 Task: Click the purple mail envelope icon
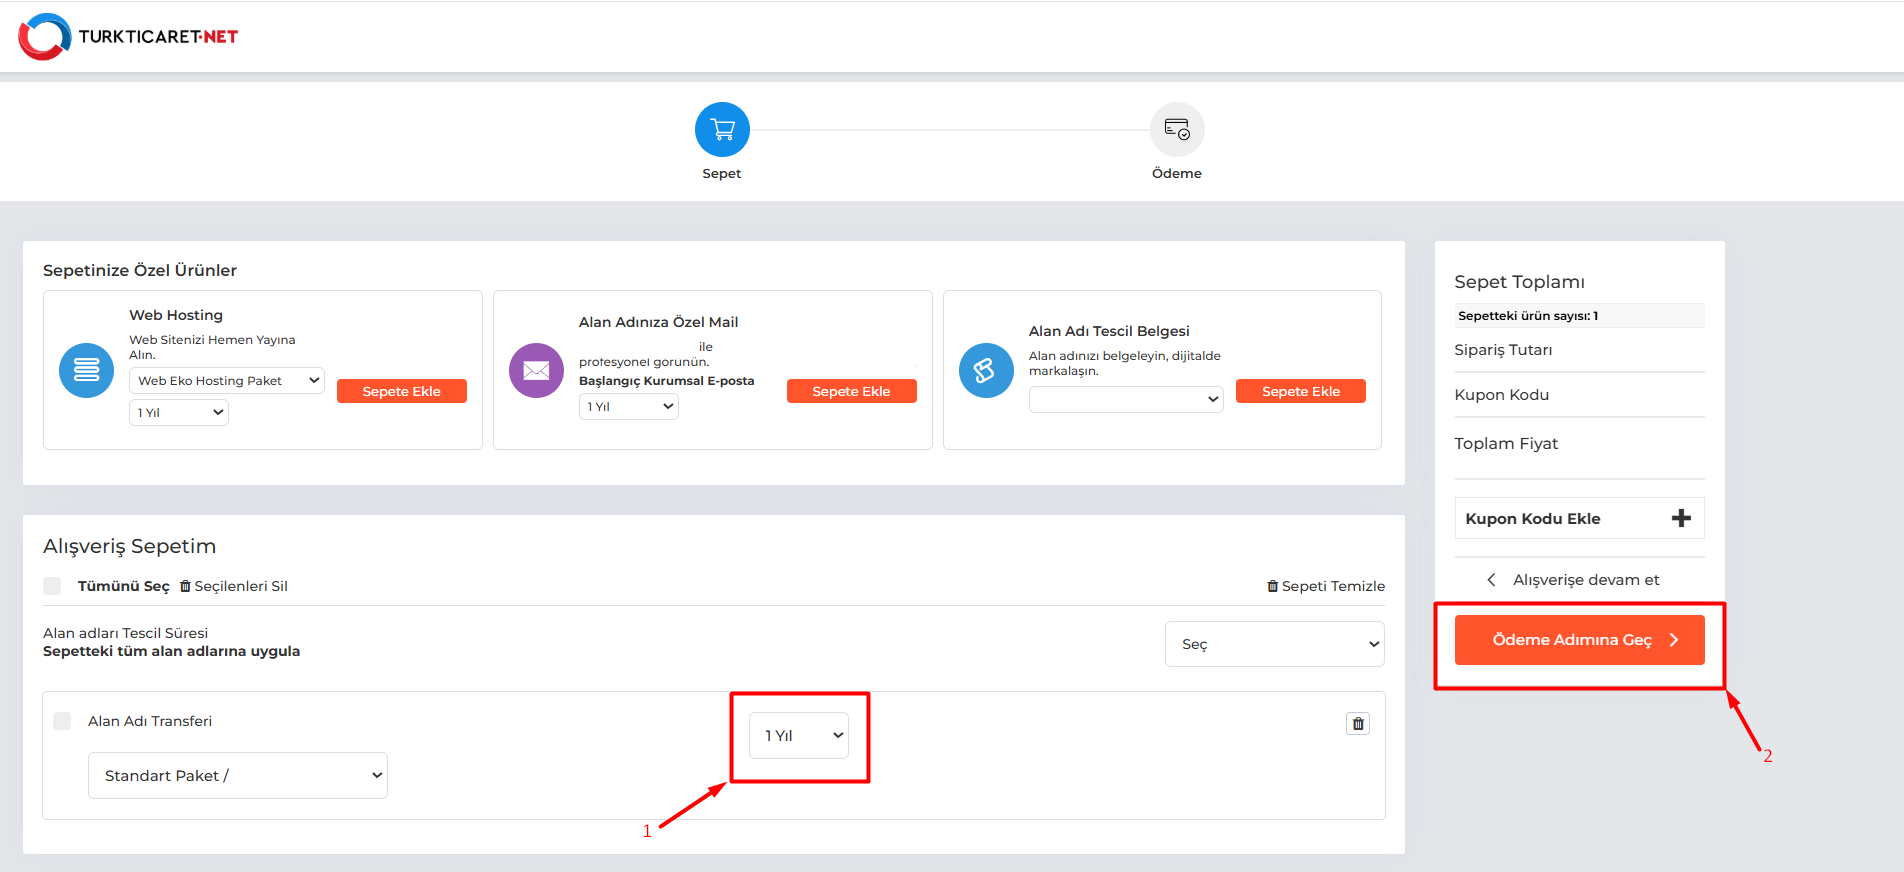(537, 370)
